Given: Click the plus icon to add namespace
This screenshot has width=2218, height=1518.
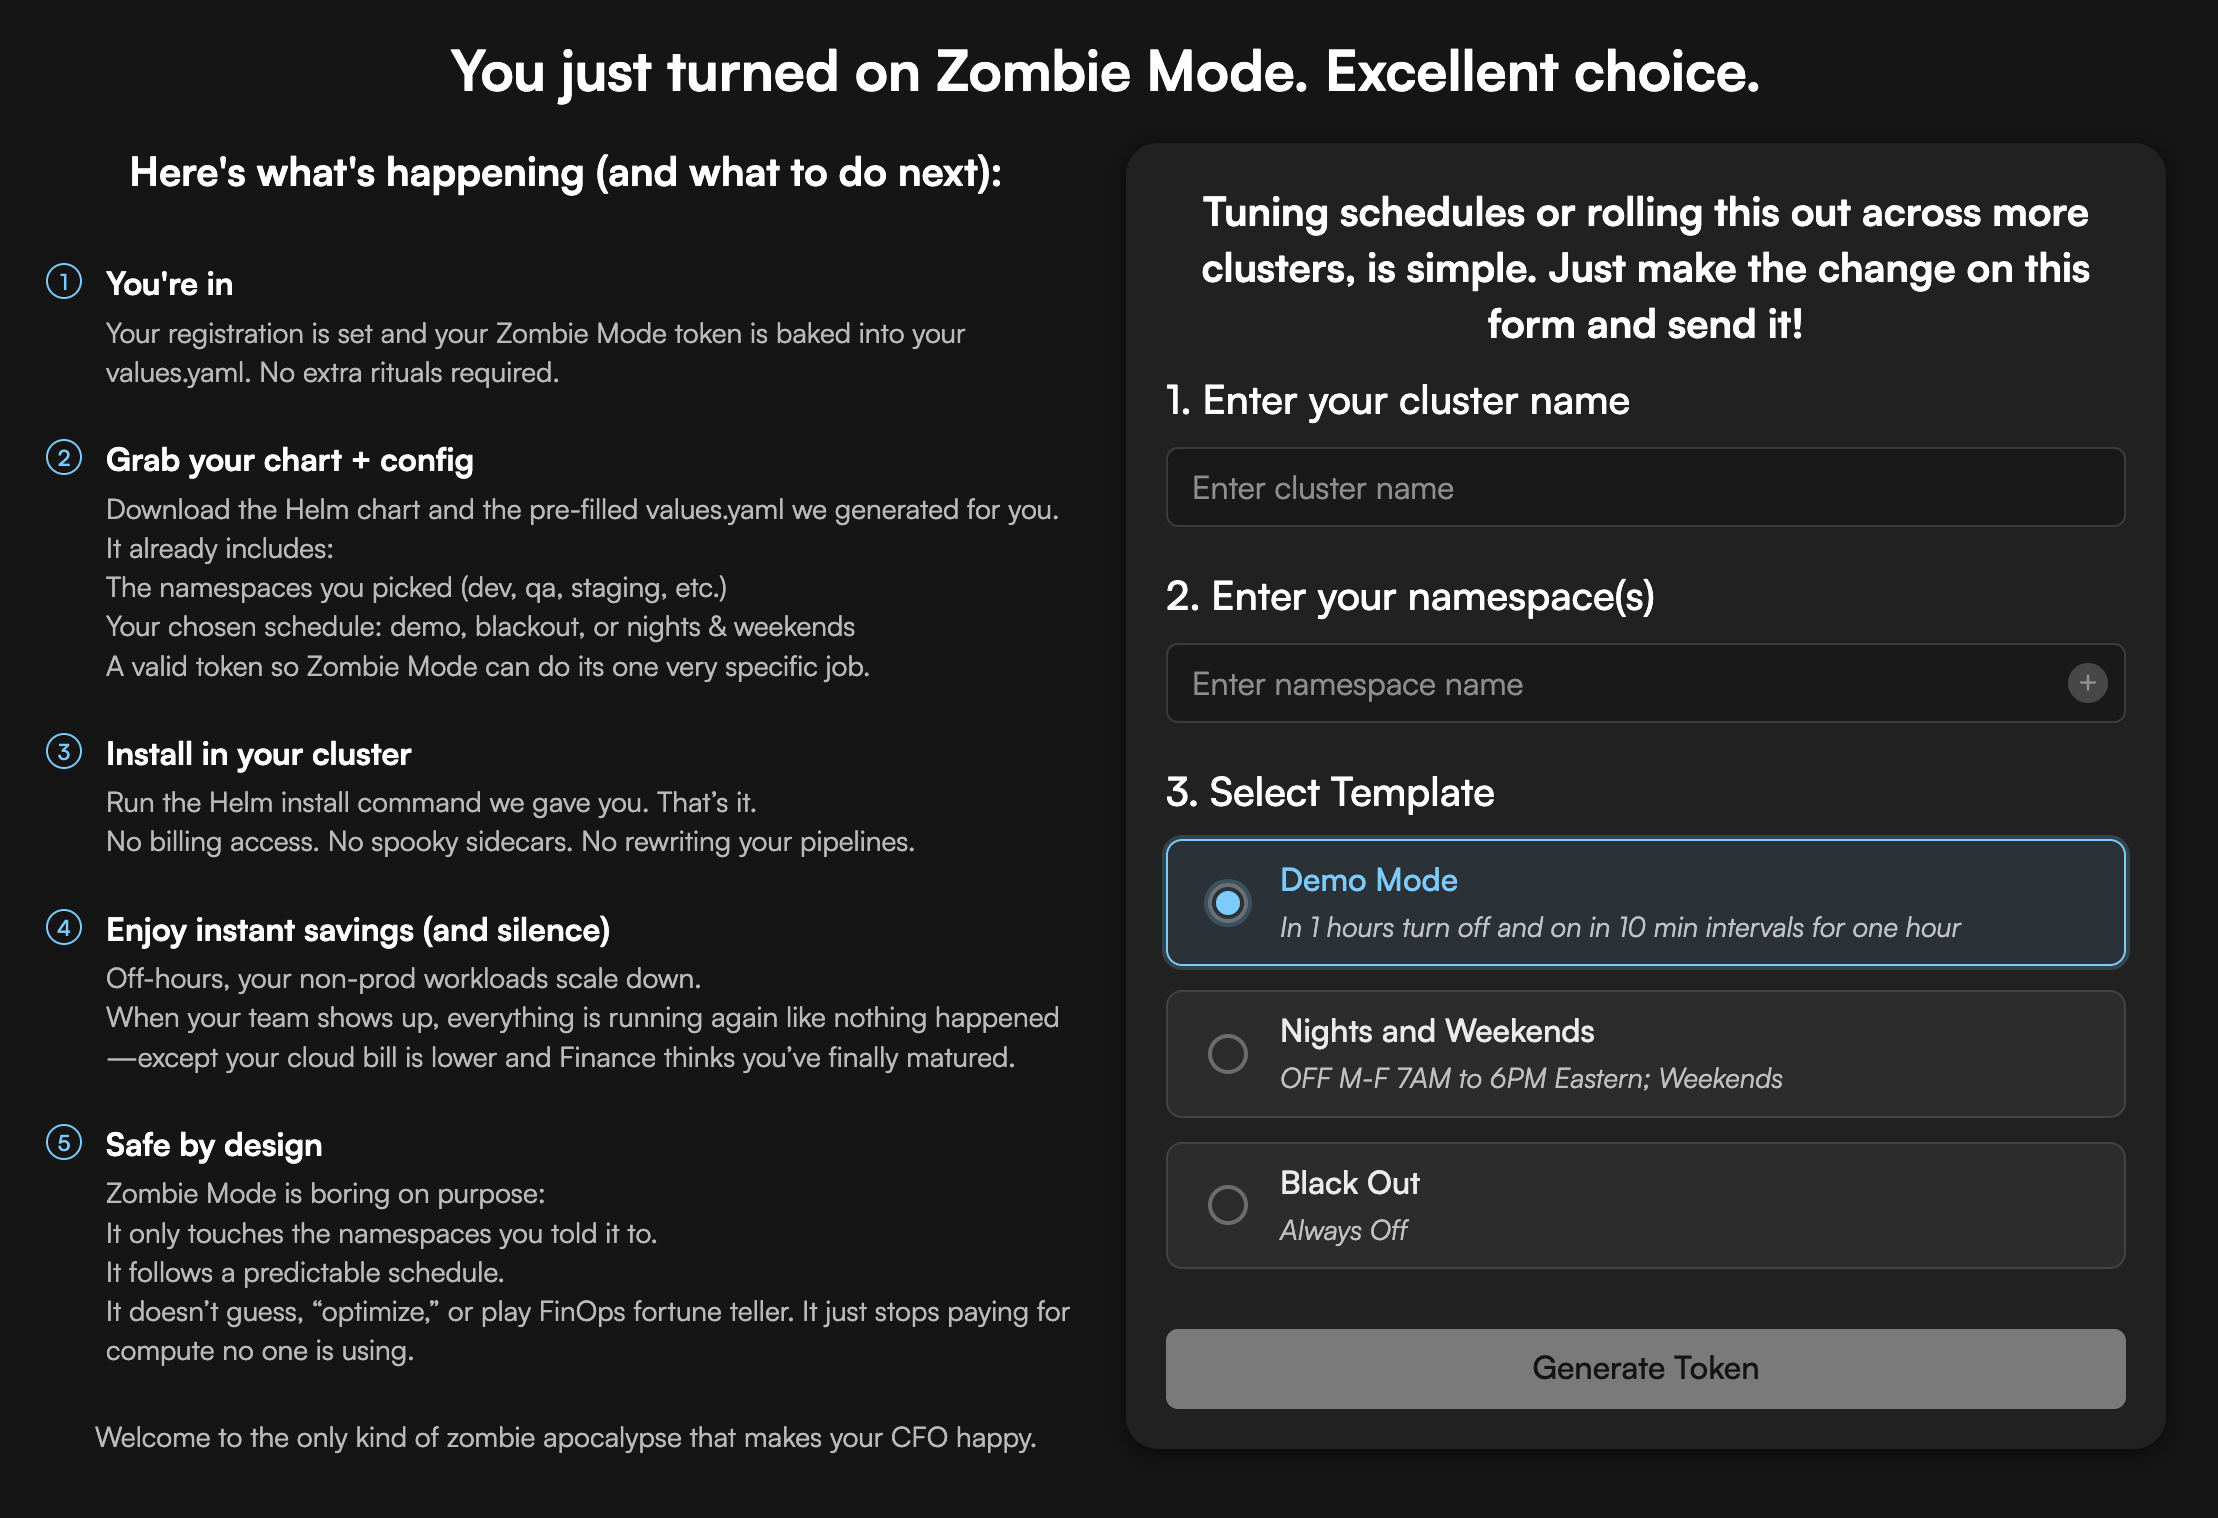Looking at the screenshot, I should pyautogui.click(x=2087, y=683).
